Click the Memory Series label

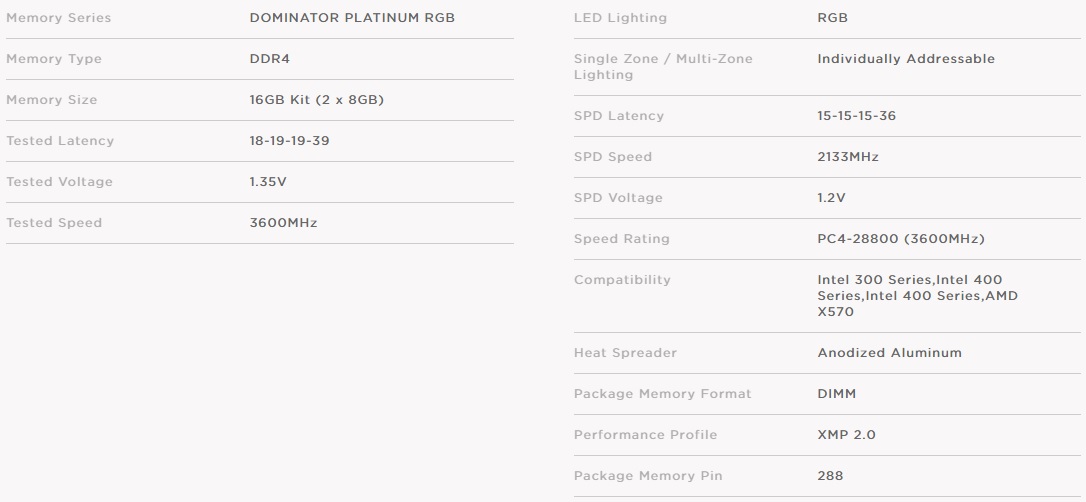[x=58, y=18]
